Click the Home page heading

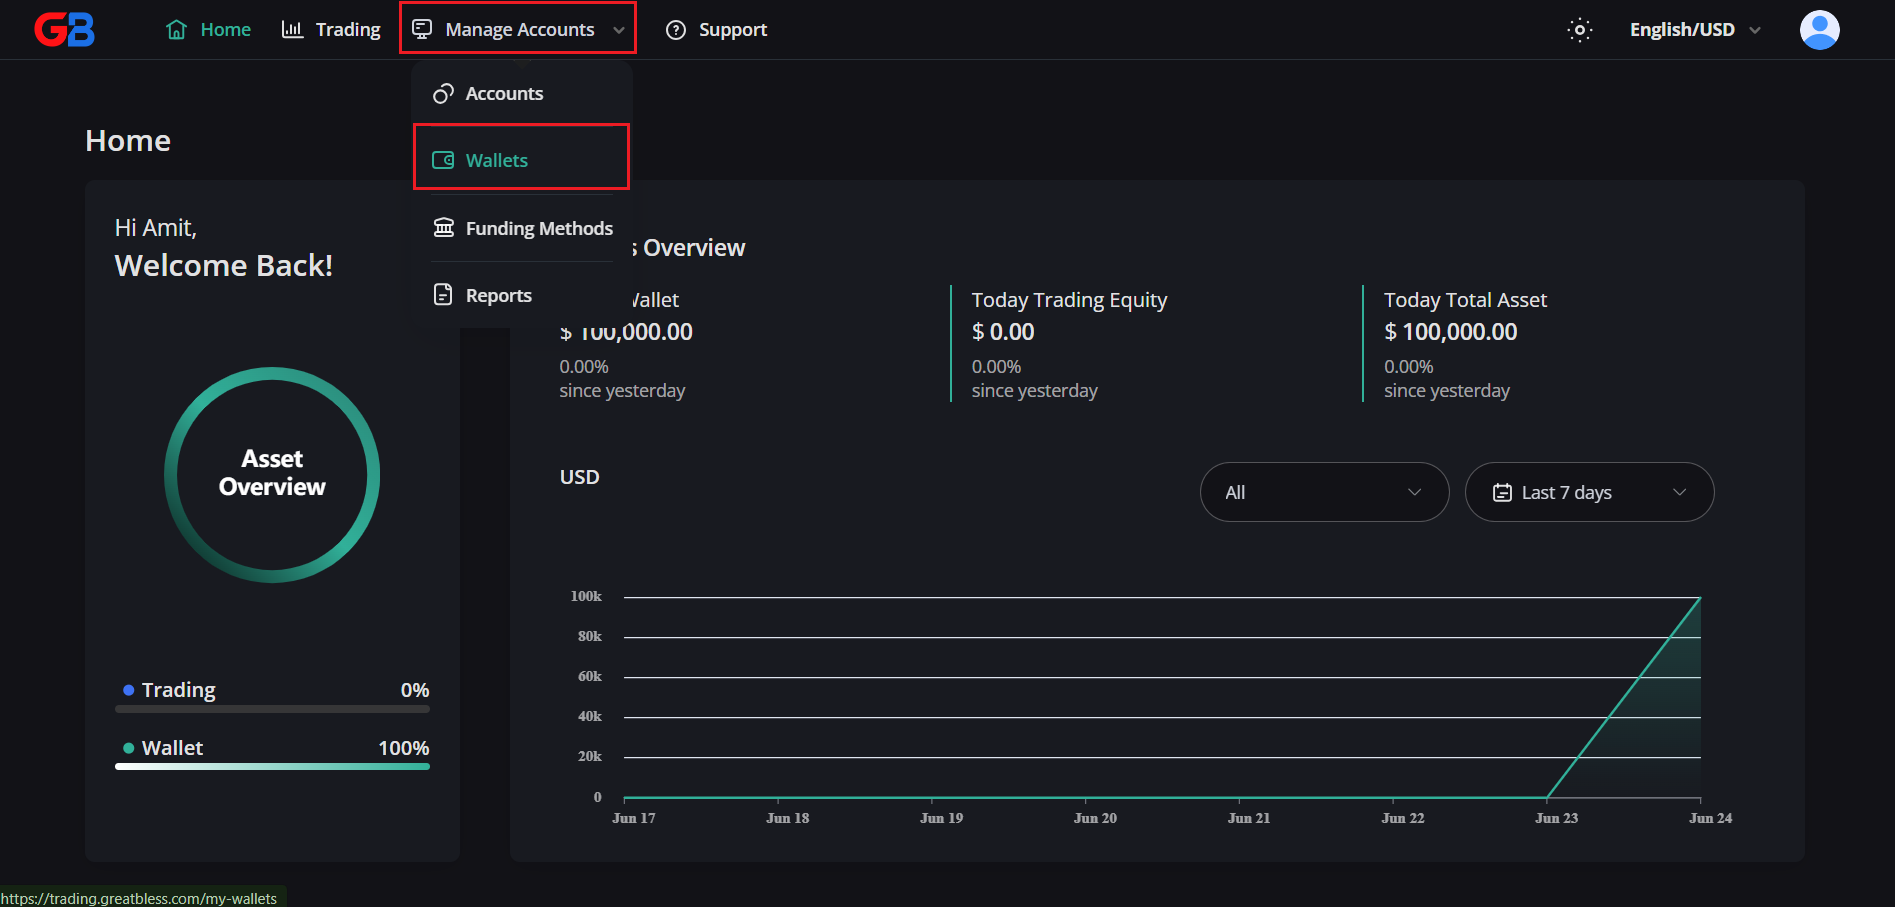[x=128, y=141]
